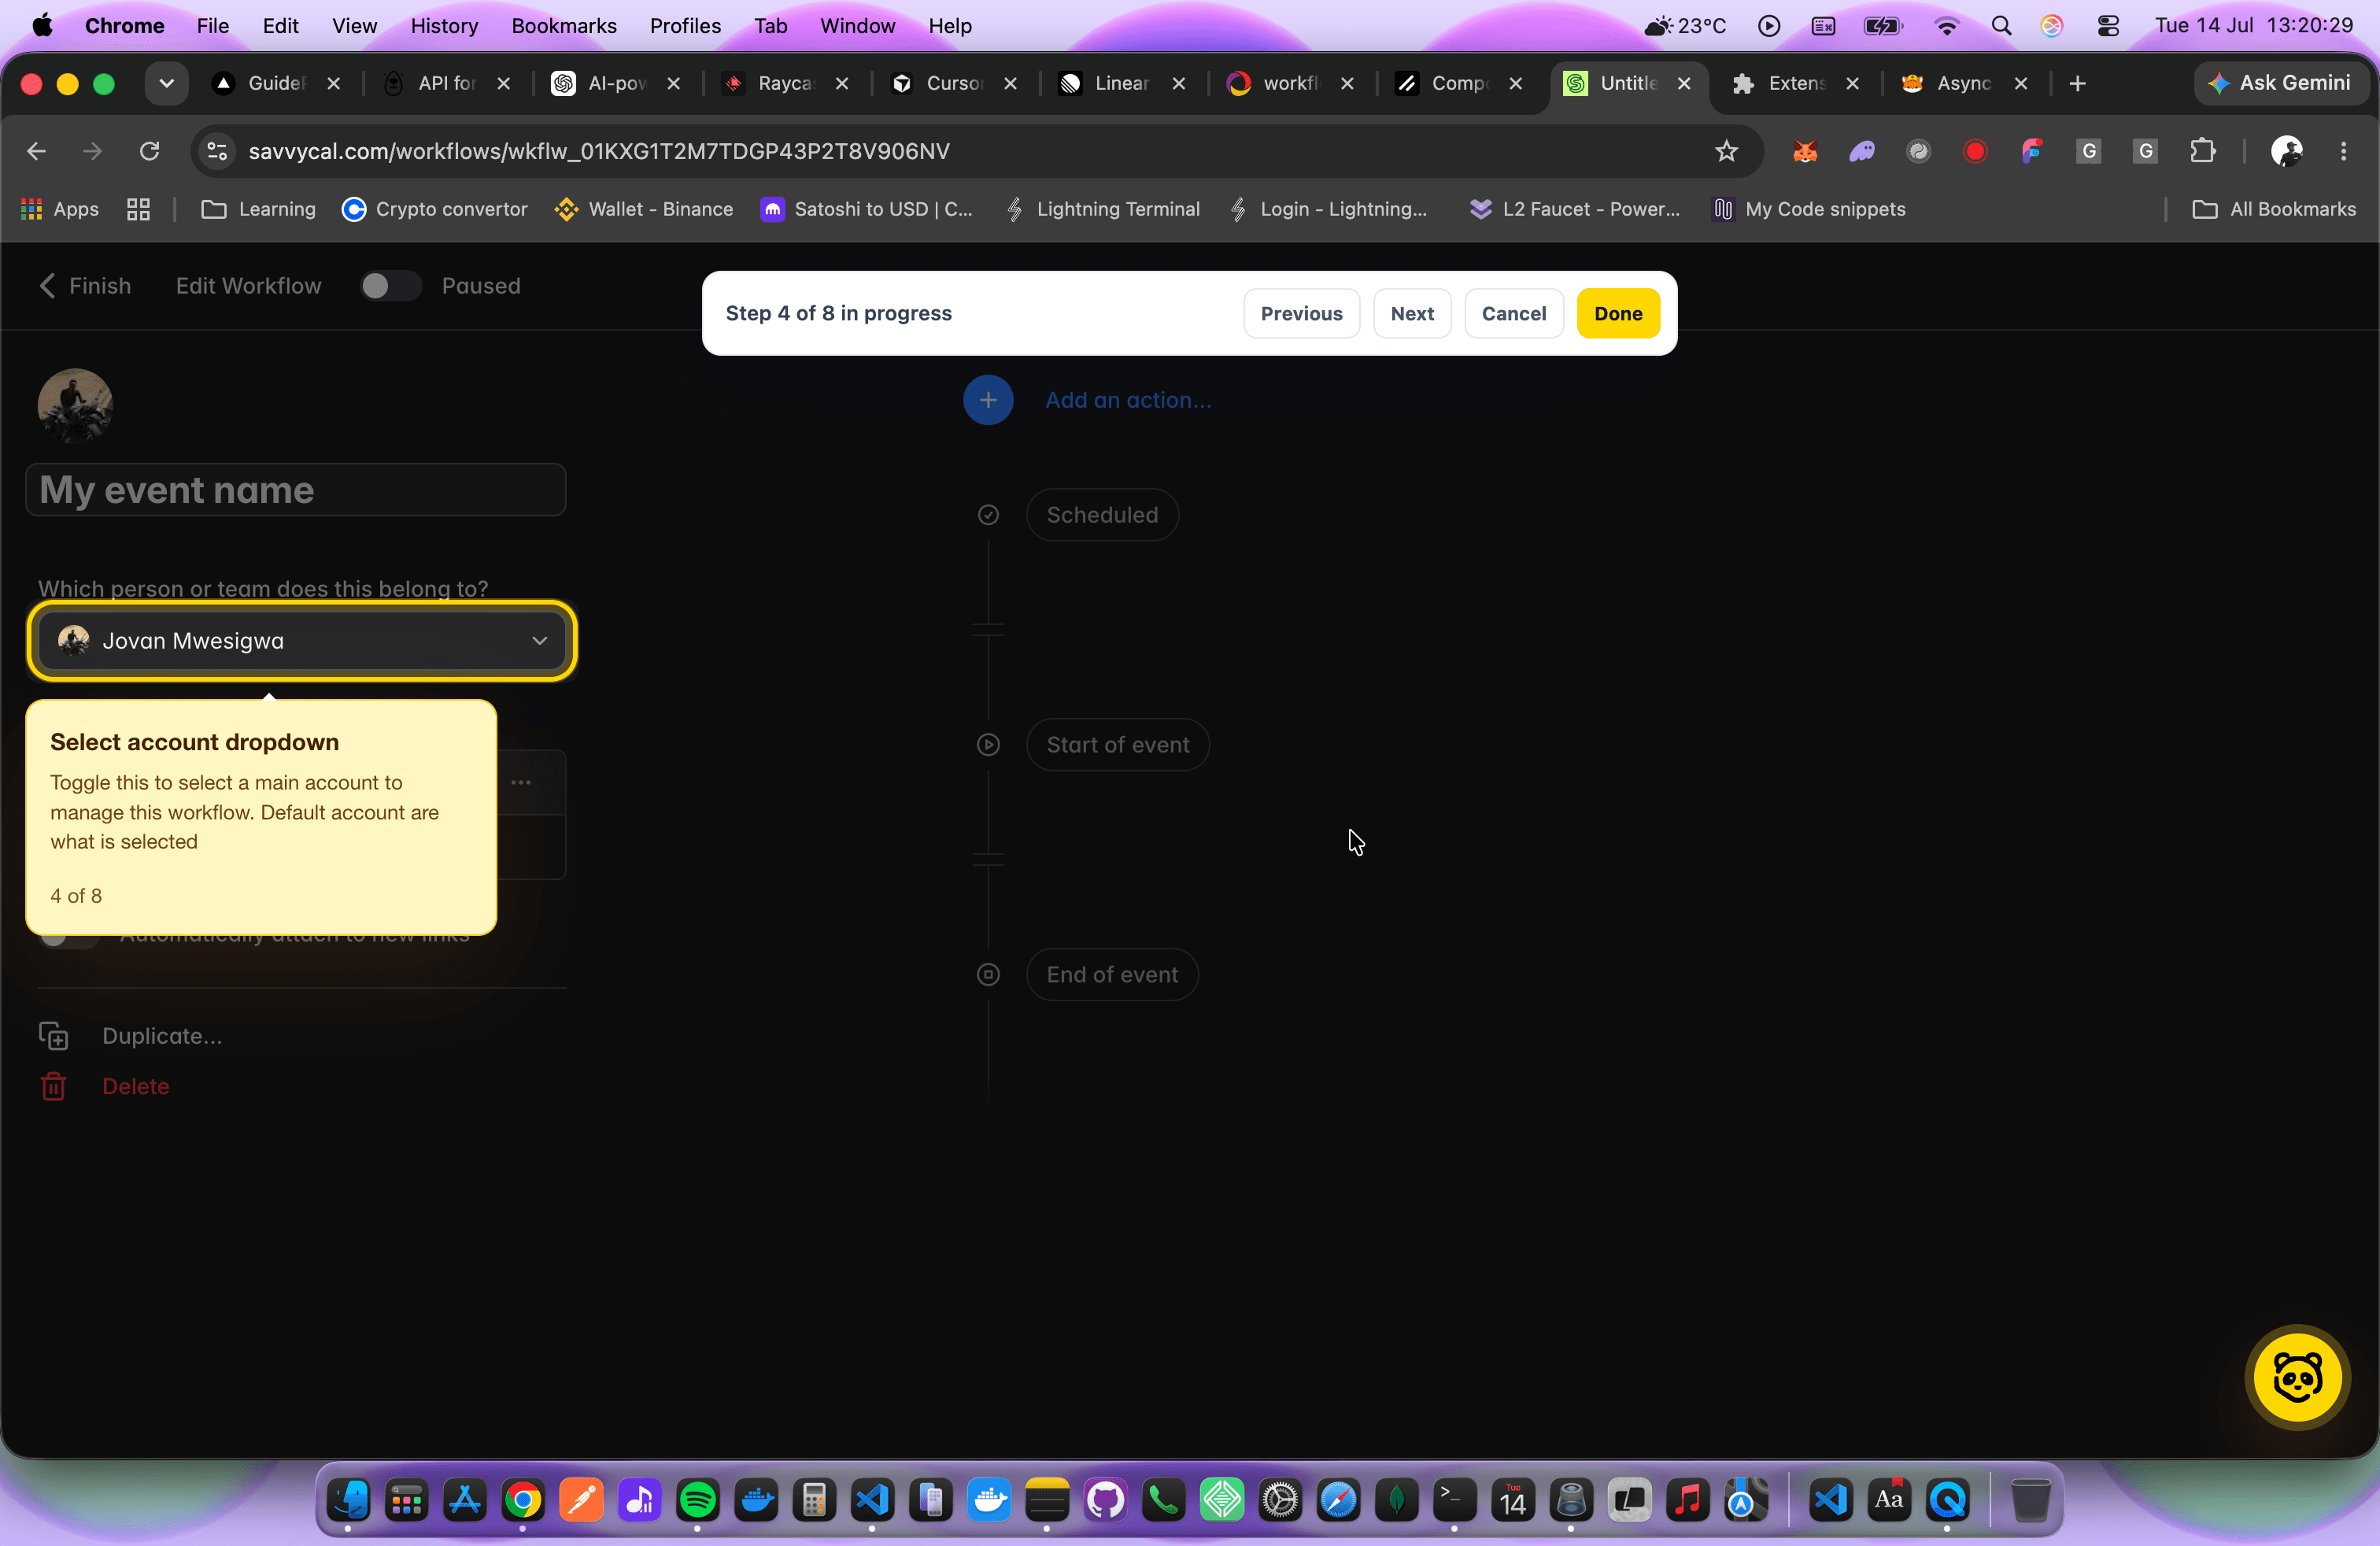Click the Ask Gemini button

click(2281, 84)
